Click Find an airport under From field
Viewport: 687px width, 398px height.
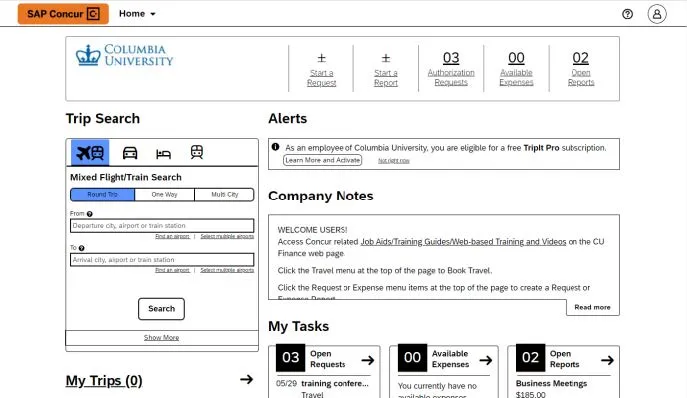click(172, 236)
